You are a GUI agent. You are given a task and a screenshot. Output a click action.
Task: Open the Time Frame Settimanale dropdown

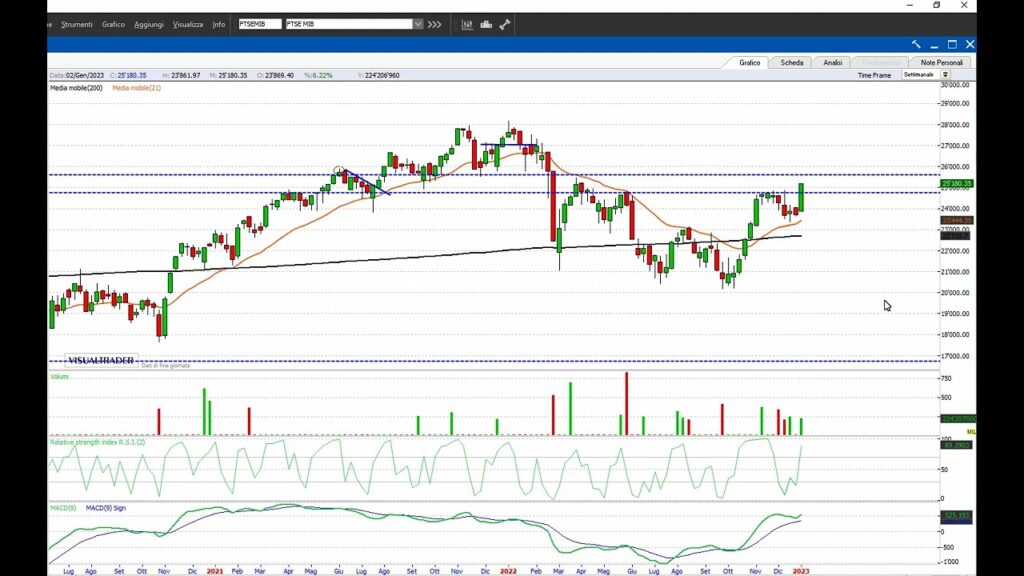(945, 75)
